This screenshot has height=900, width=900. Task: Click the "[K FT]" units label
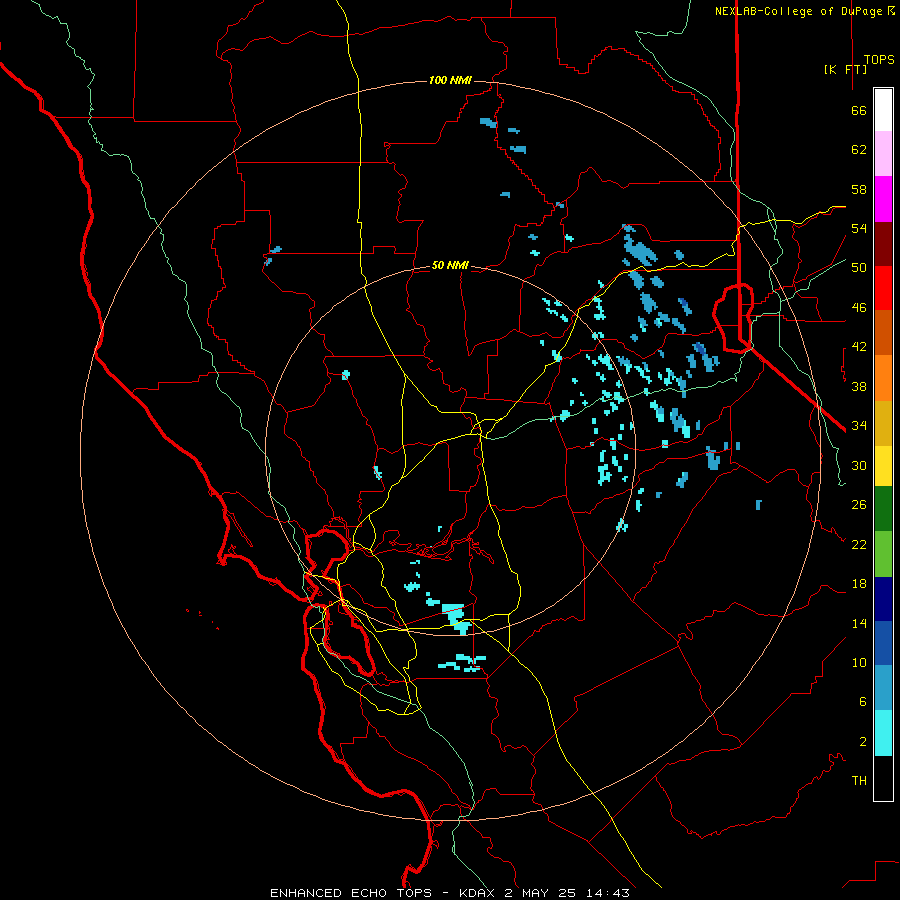[x=845, y=69]
